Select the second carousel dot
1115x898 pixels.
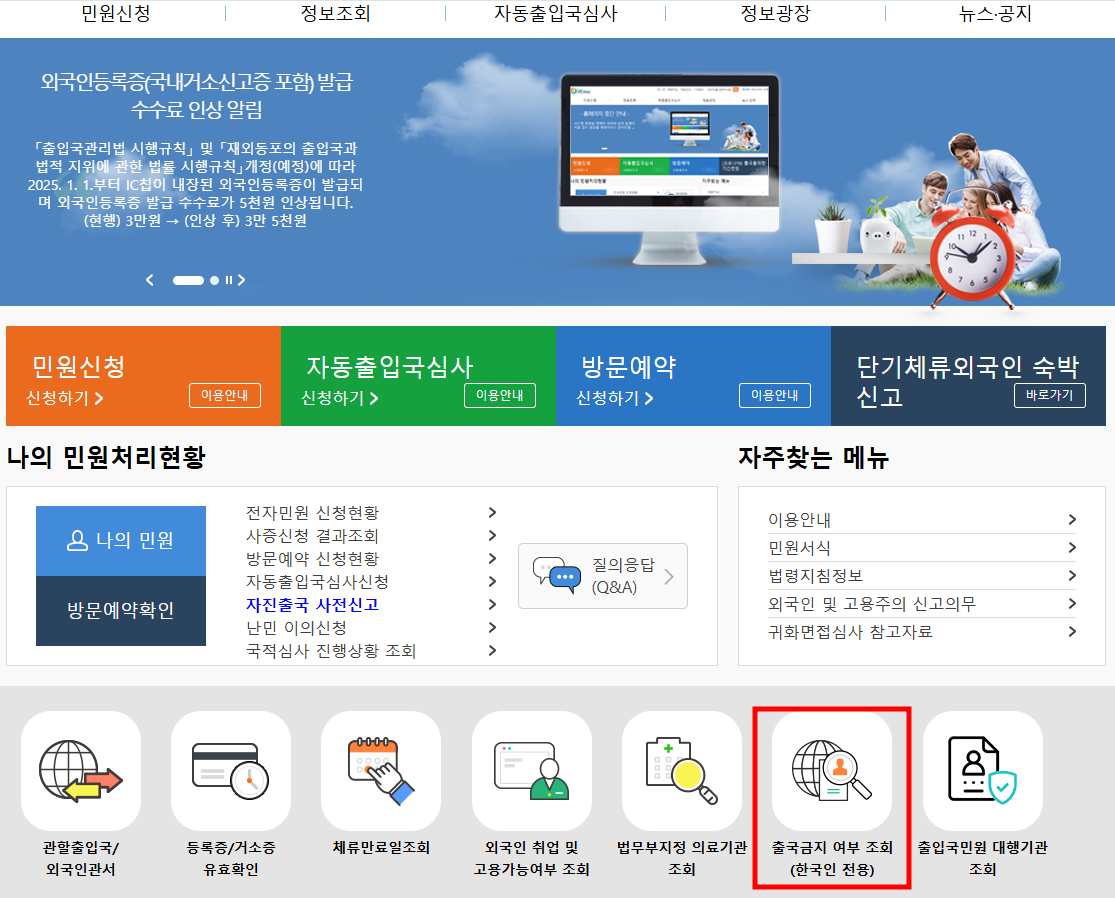pyautogui.click(x=213, y=281)
